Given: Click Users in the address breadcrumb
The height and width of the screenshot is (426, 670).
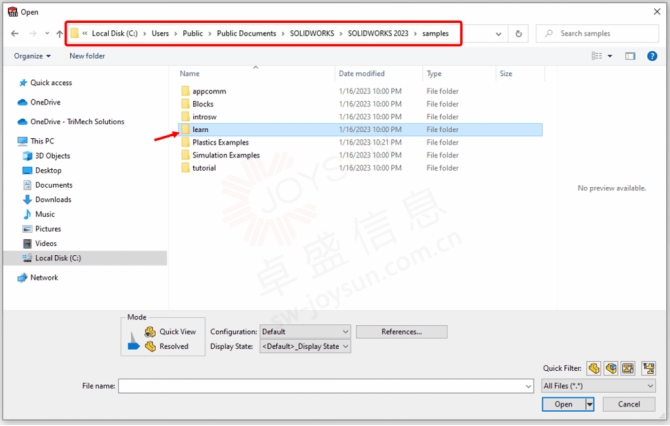Looking at the screenshot, I should coord(160,33).
